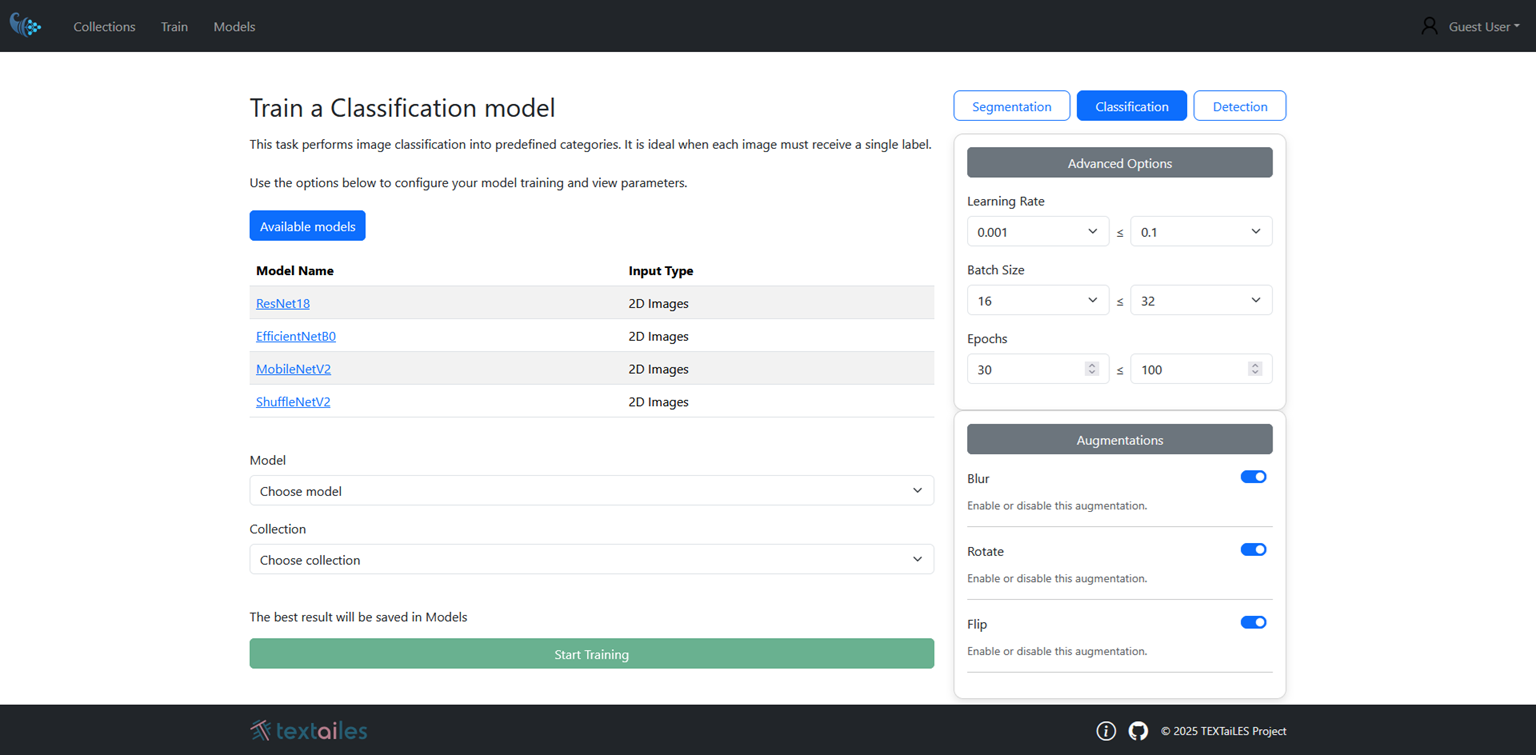Open the info icon in the footer
The image size is (1536, 755).
(1106, 731)
